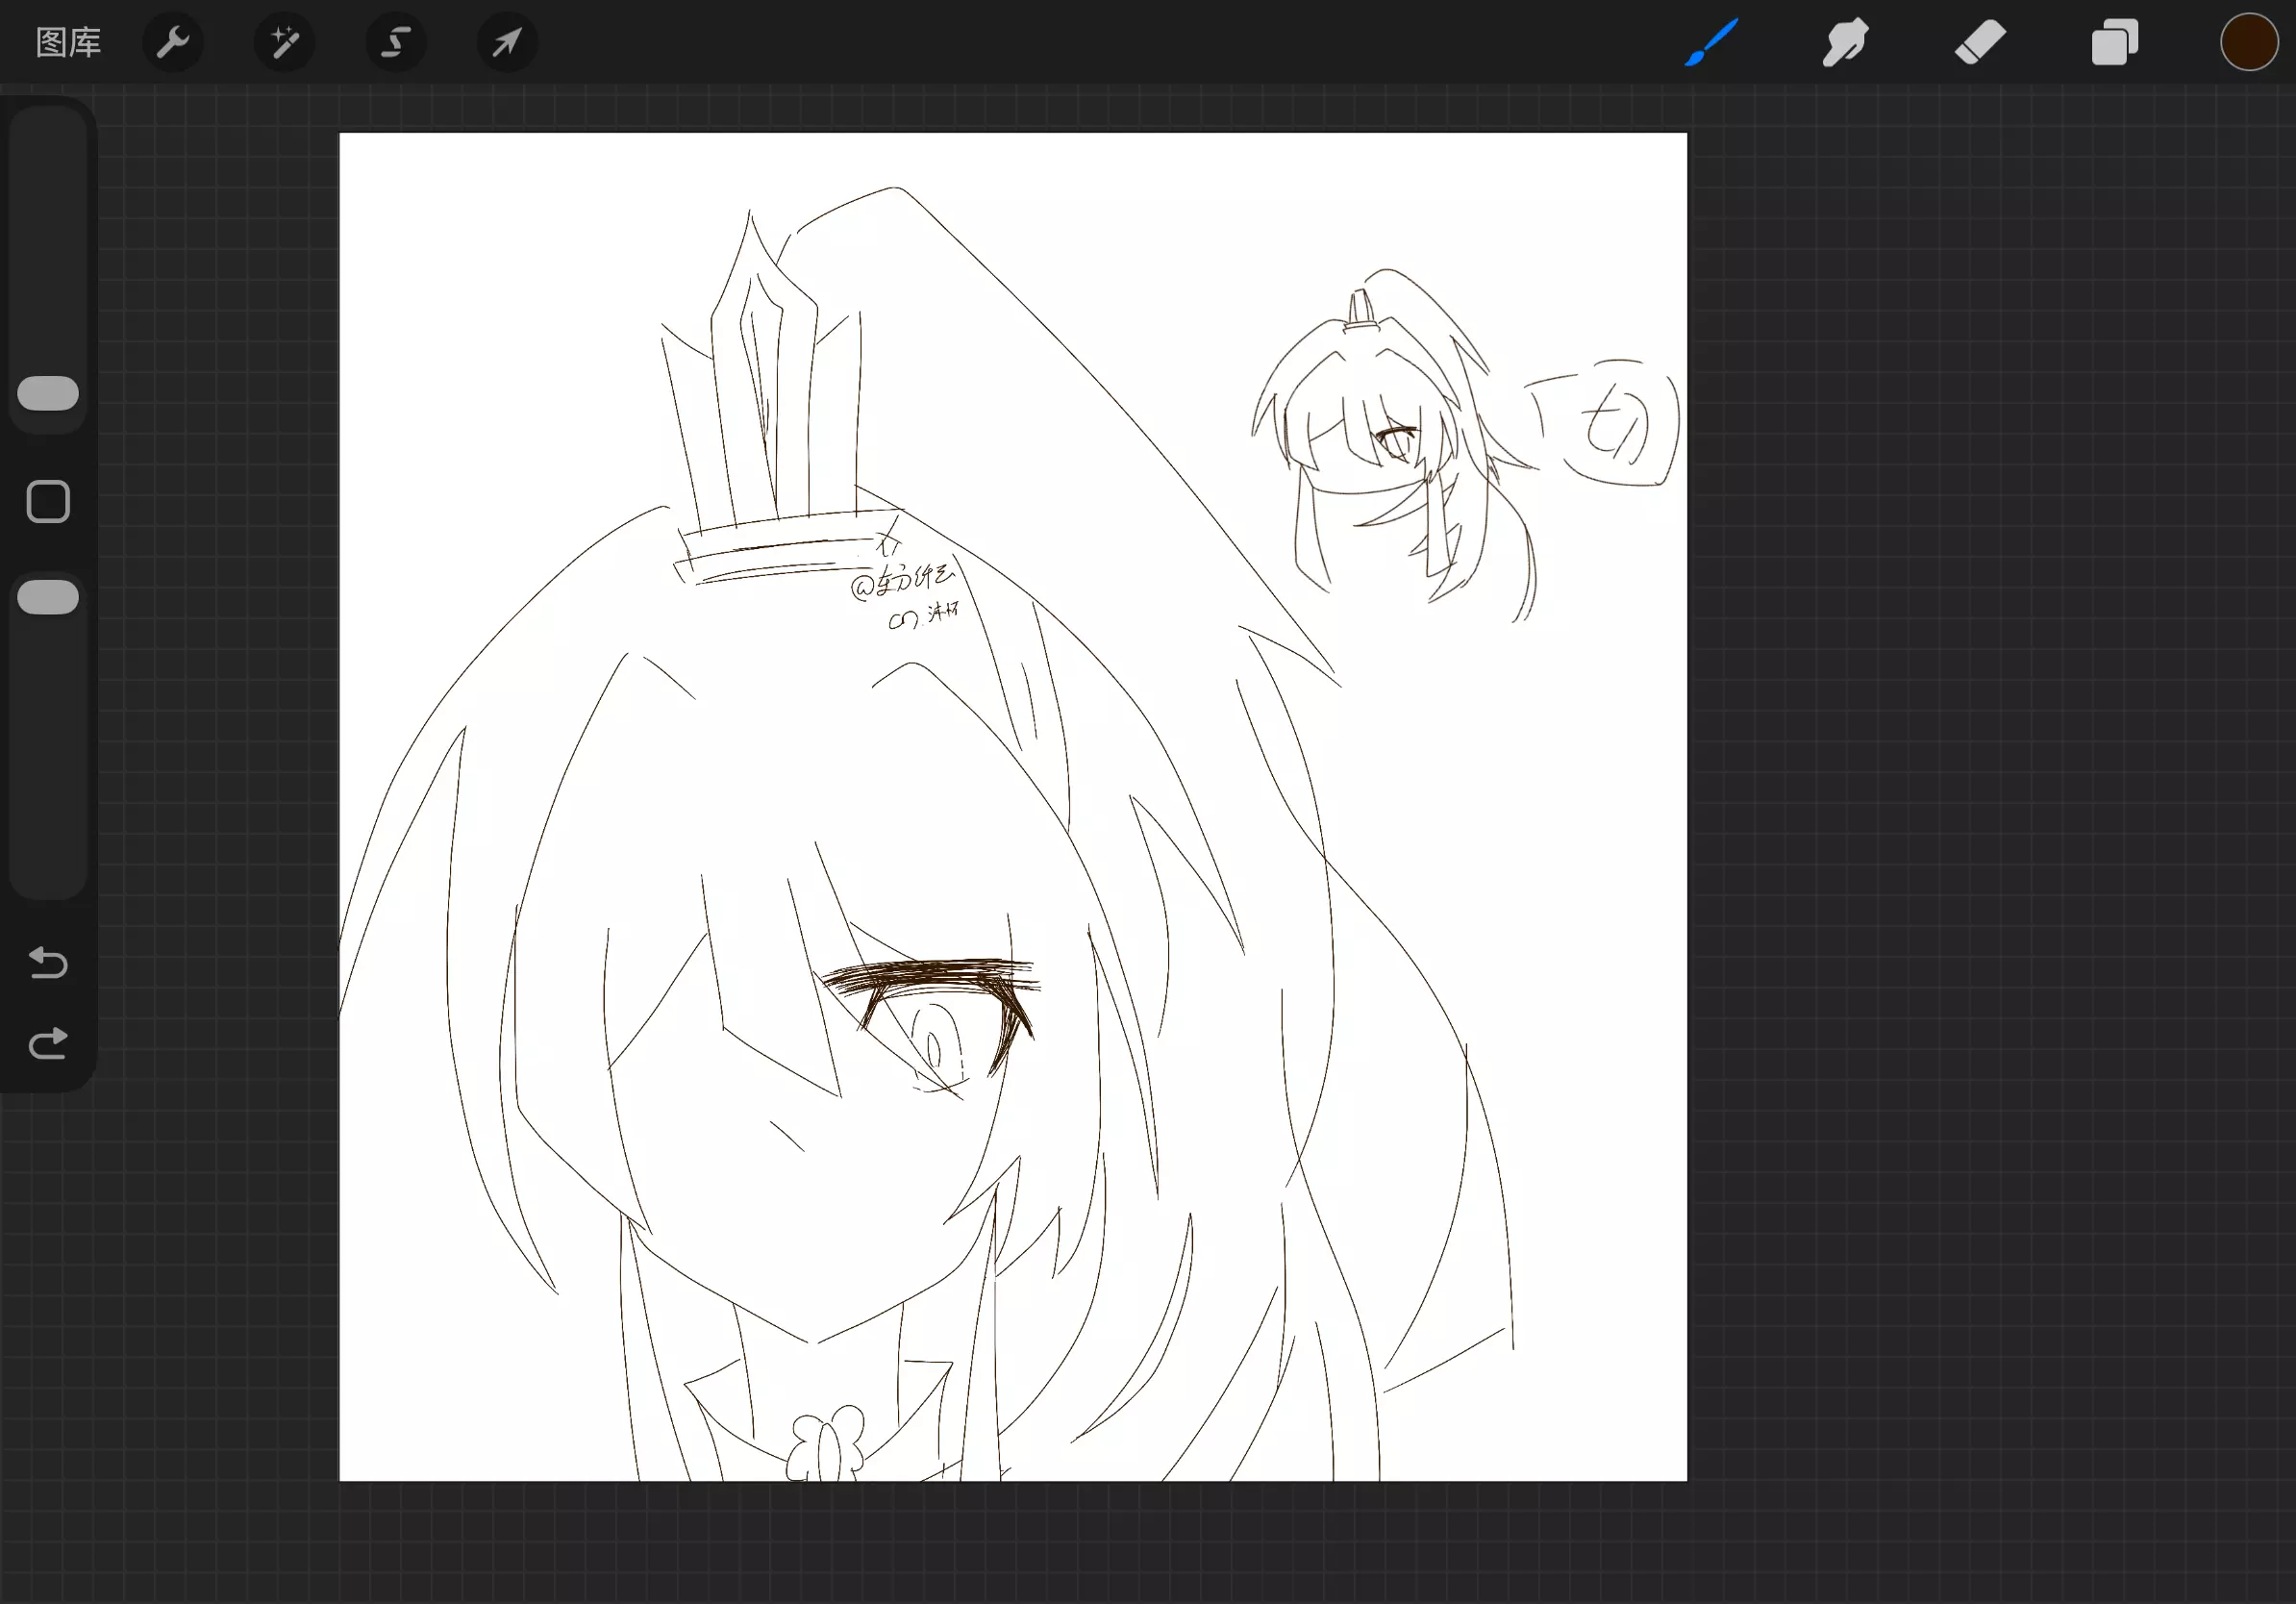Undo the last stroke
The height and width of the screenshot is (1604, 2296).
tap(48, 962)
